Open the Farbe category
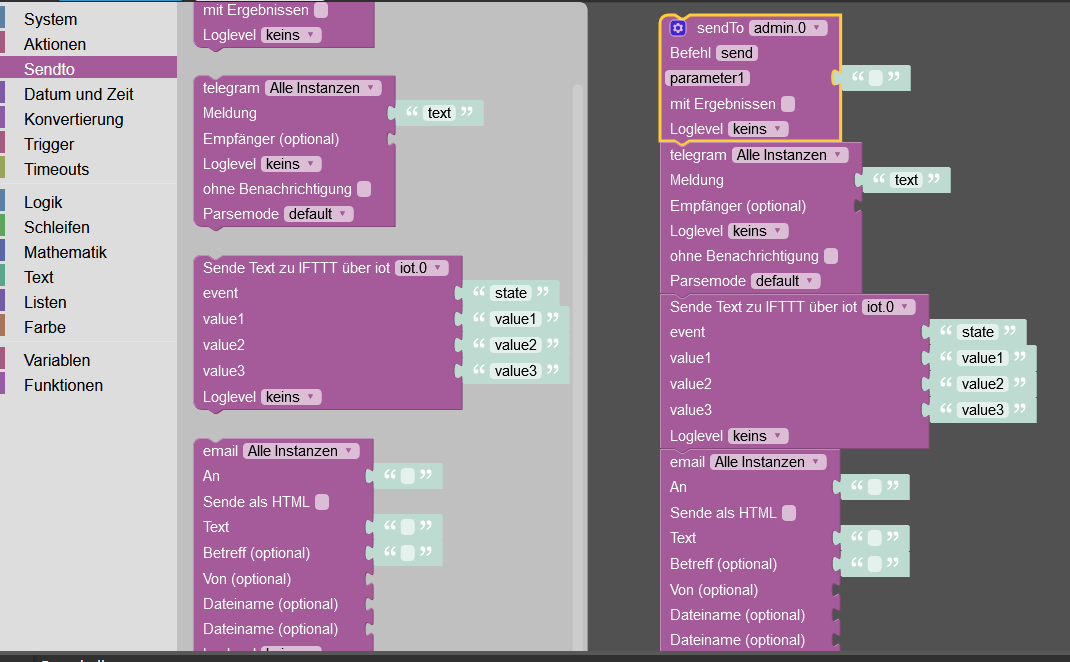The image size is (1070, 662). [x=45, y=328]
